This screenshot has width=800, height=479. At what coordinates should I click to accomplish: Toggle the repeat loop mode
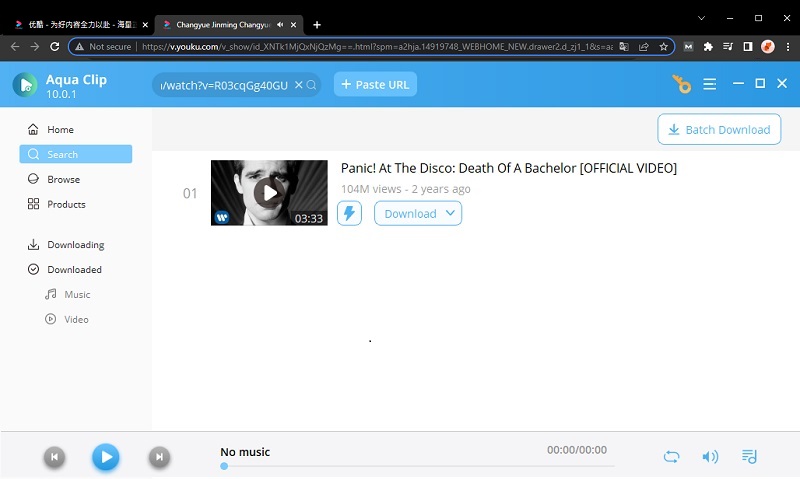coord(671,457)
